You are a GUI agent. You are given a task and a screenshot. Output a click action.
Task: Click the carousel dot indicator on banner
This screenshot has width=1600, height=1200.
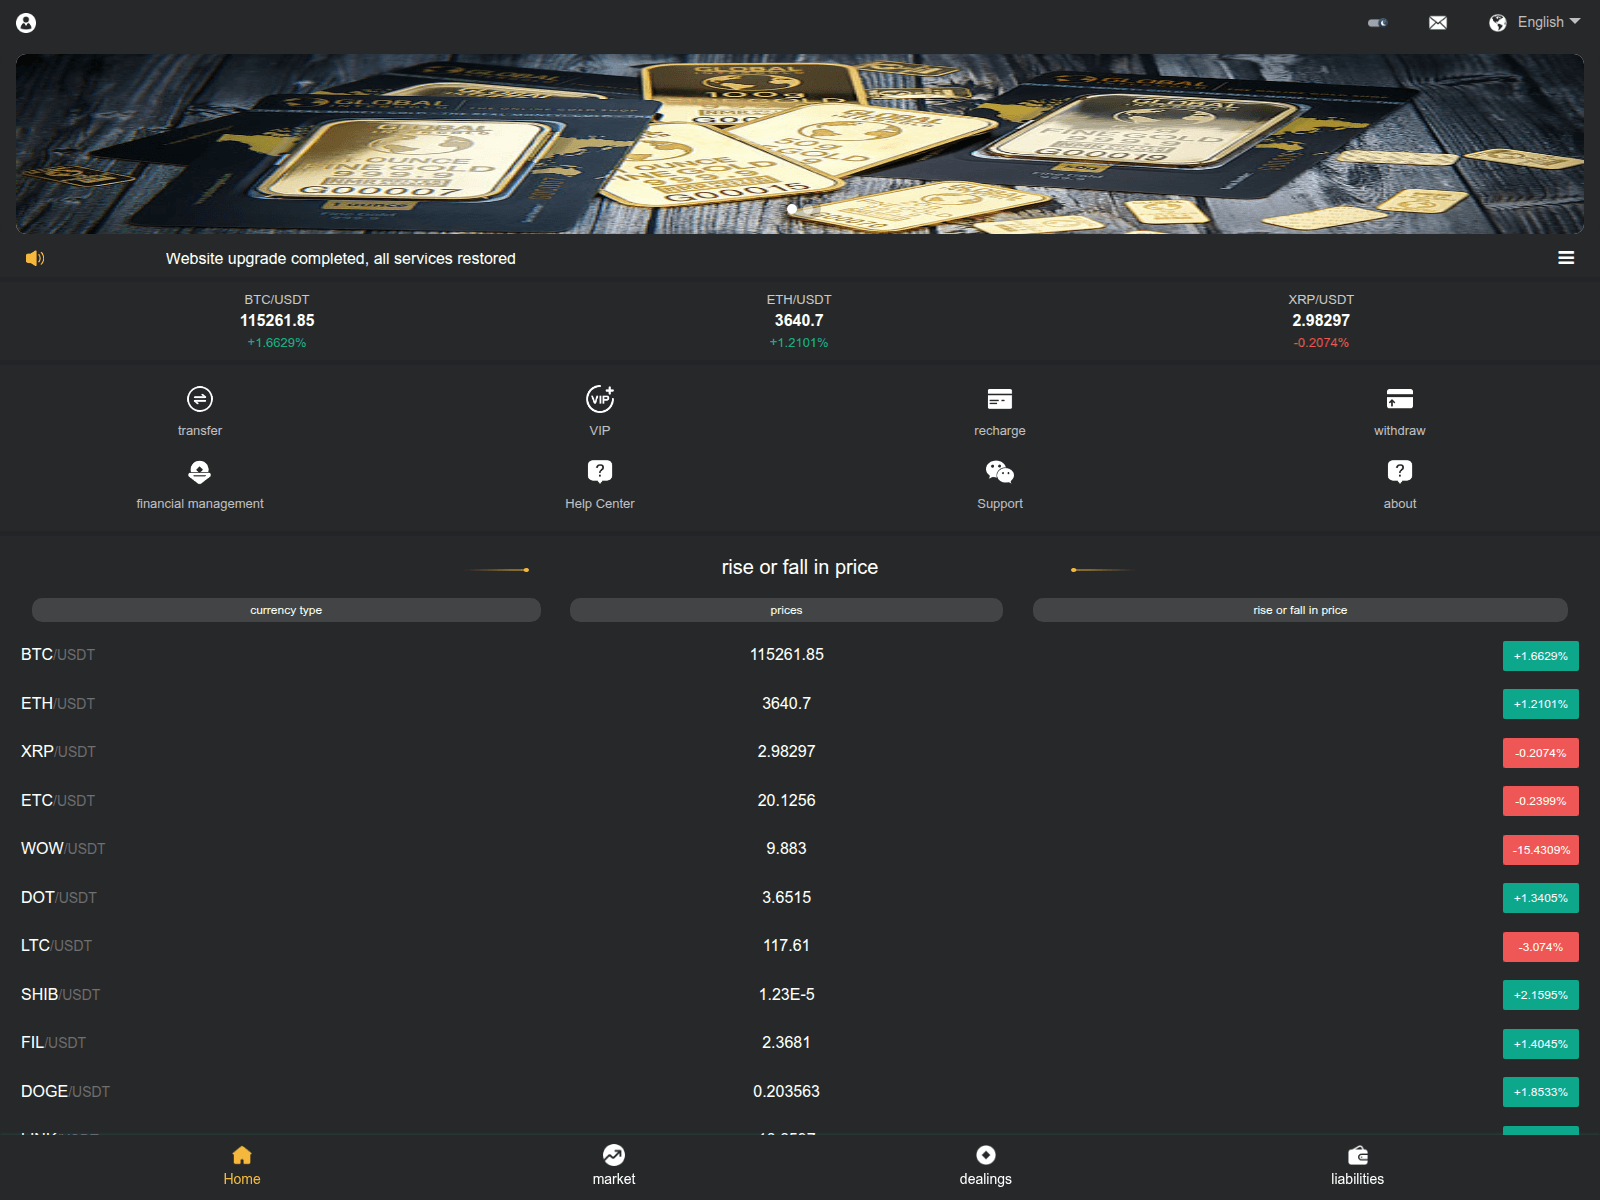[790, 208]
